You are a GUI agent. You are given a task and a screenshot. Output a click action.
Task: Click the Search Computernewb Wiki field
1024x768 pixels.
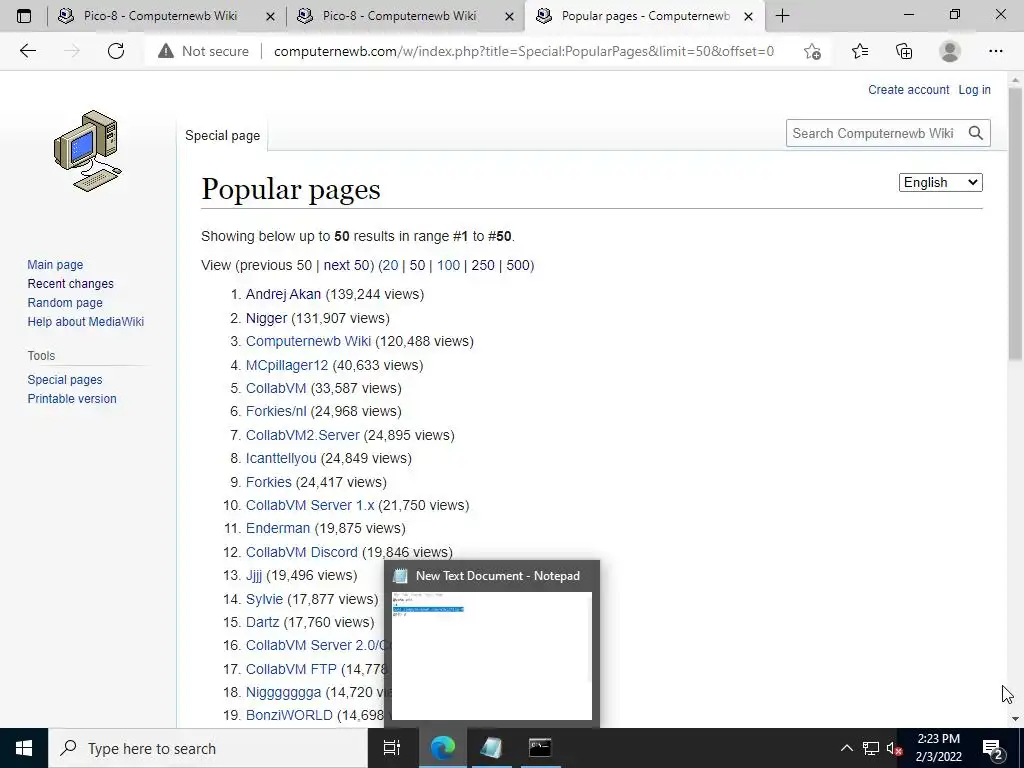point(874,133)
